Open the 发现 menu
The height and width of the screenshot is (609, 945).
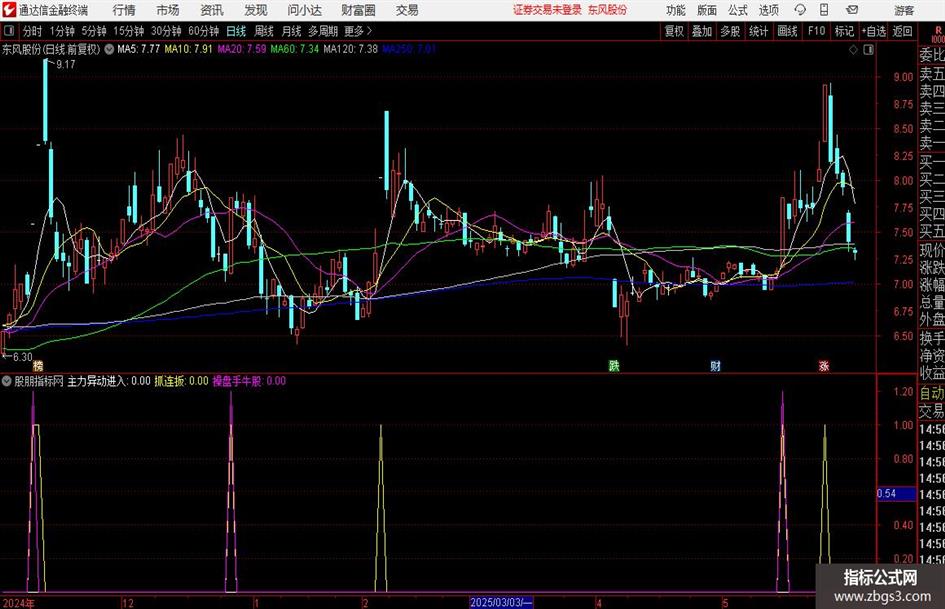256,10
